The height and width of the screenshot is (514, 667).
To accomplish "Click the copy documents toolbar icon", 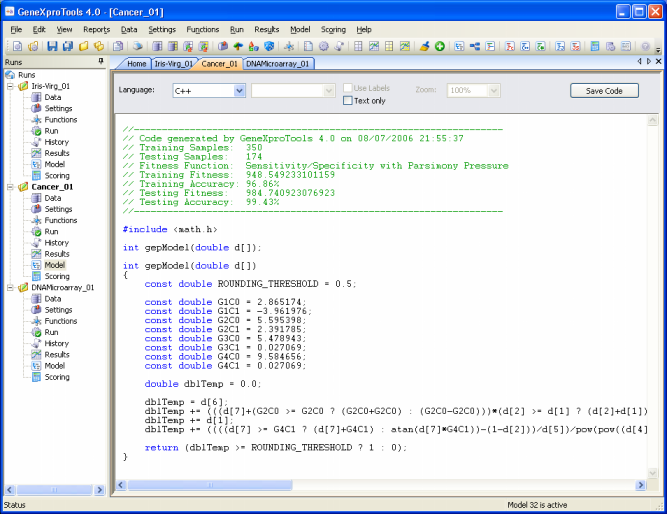I will pyautogui.click(x=118, y=46).
